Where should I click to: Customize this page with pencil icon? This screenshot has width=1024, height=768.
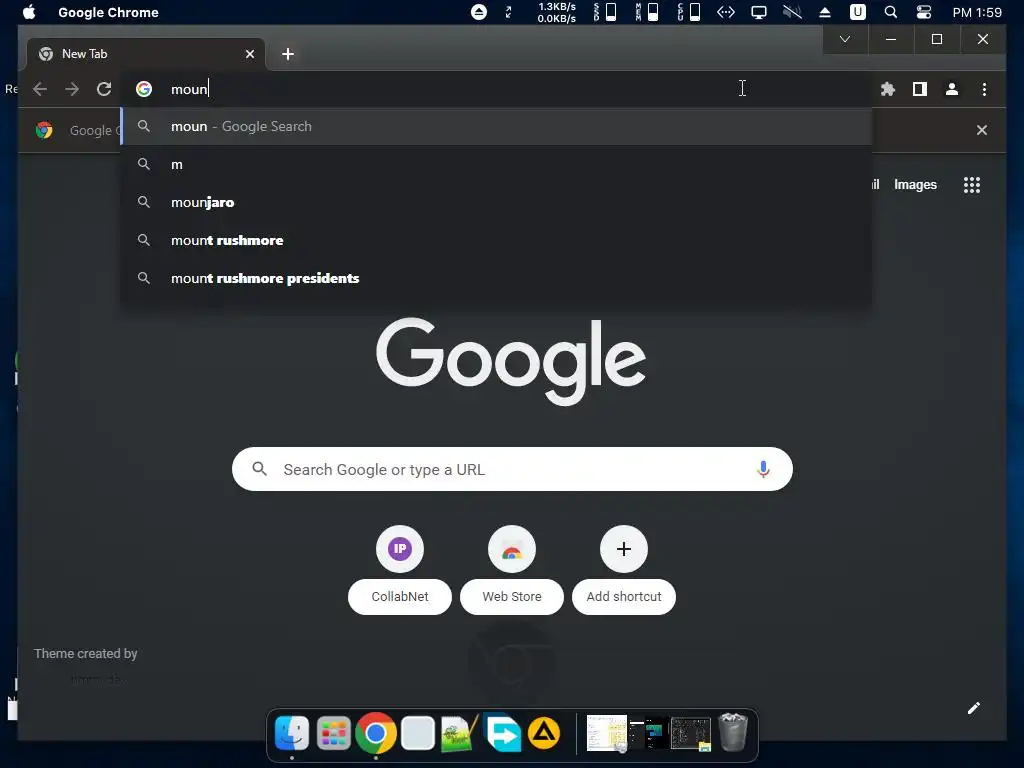(x=974, y=708)
